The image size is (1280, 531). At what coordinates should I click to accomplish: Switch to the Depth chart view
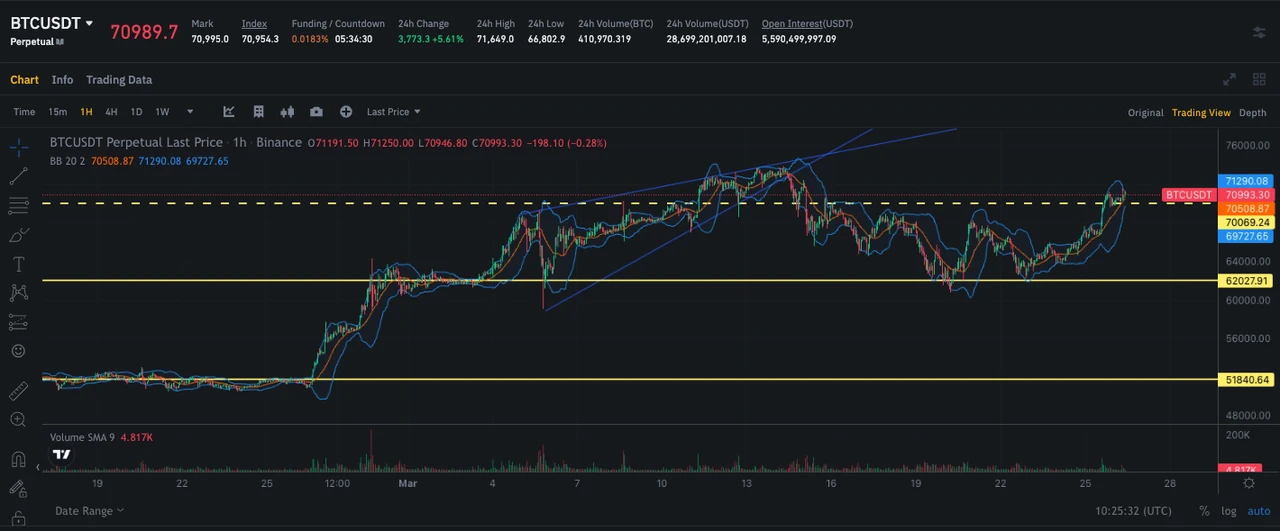(1252, 113)
